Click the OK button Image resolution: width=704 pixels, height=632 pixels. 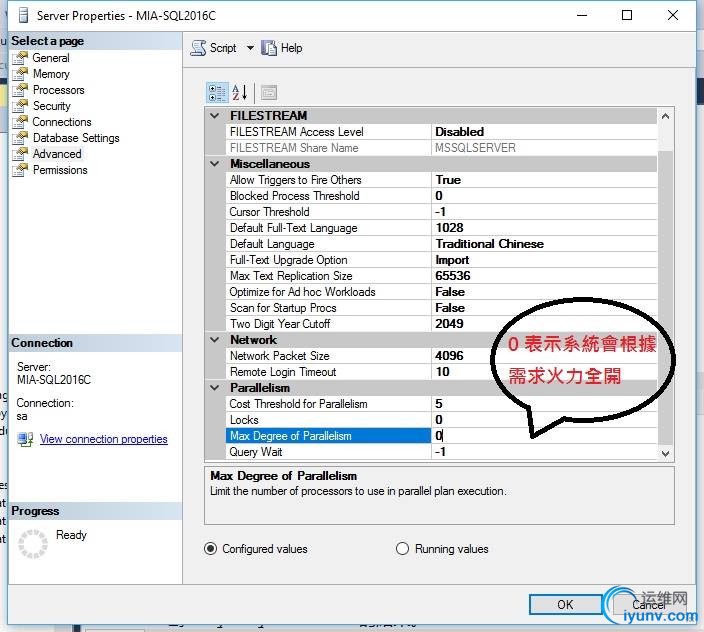pyautogui.click(x=565, y=605)
